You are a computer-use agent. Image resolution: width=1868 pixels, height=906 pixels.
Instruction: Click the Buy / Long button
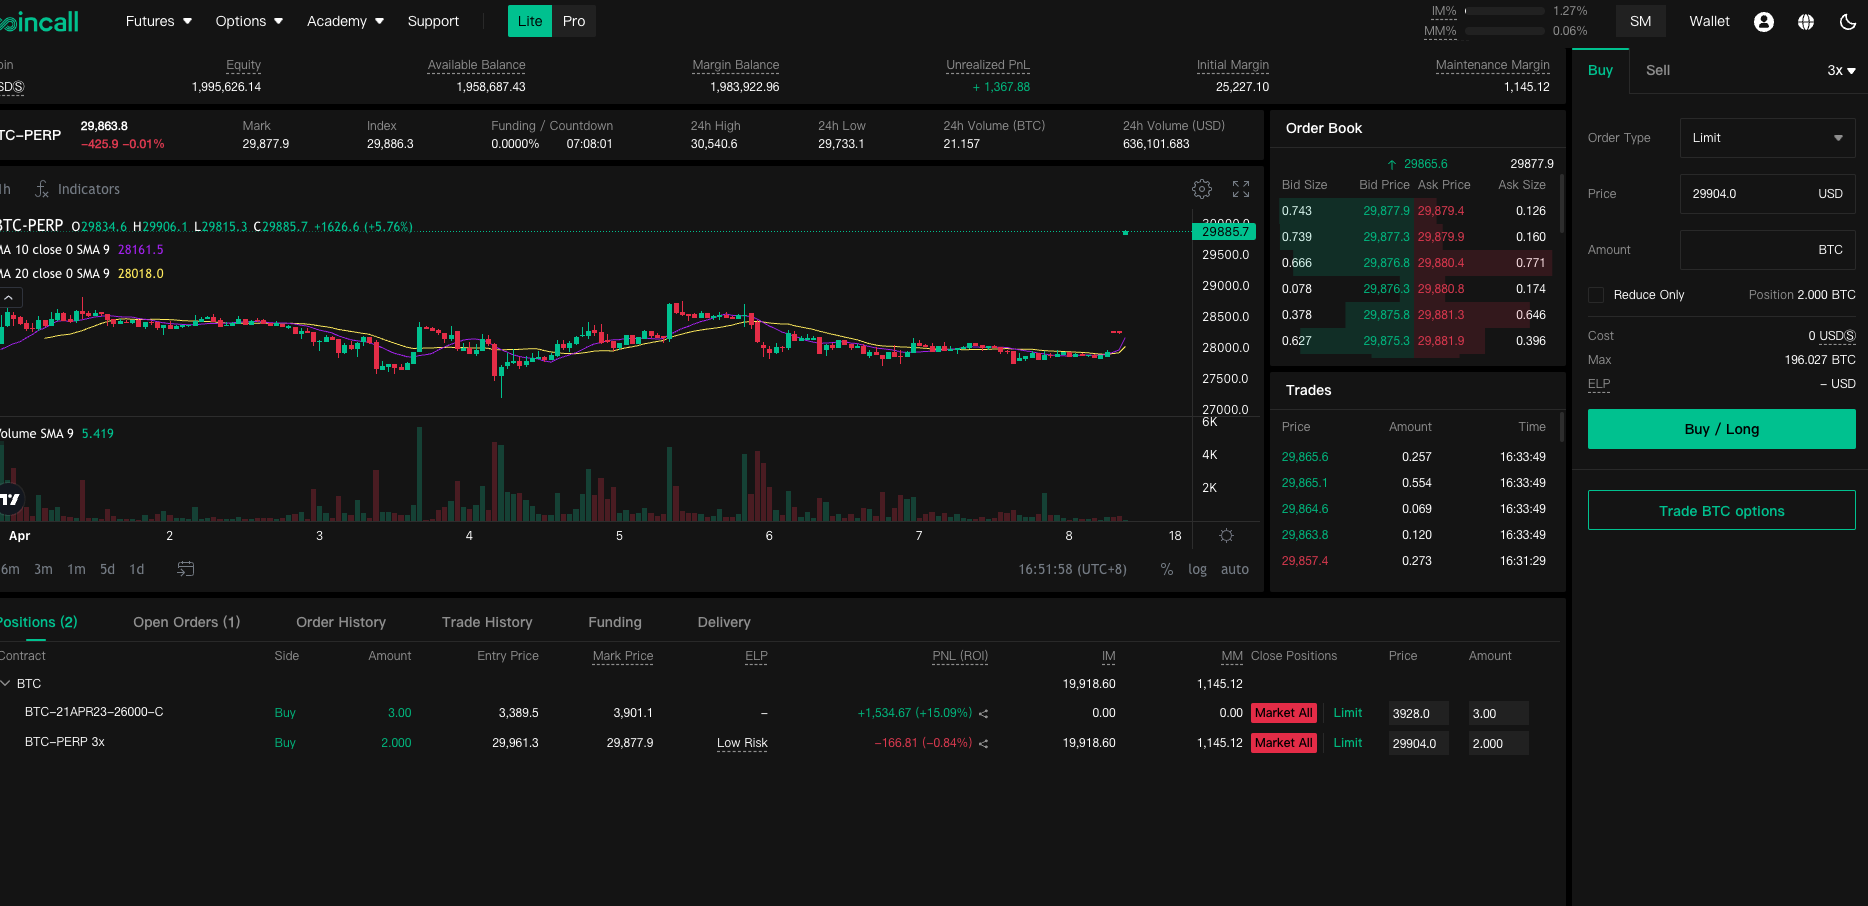click(1721, 429)
